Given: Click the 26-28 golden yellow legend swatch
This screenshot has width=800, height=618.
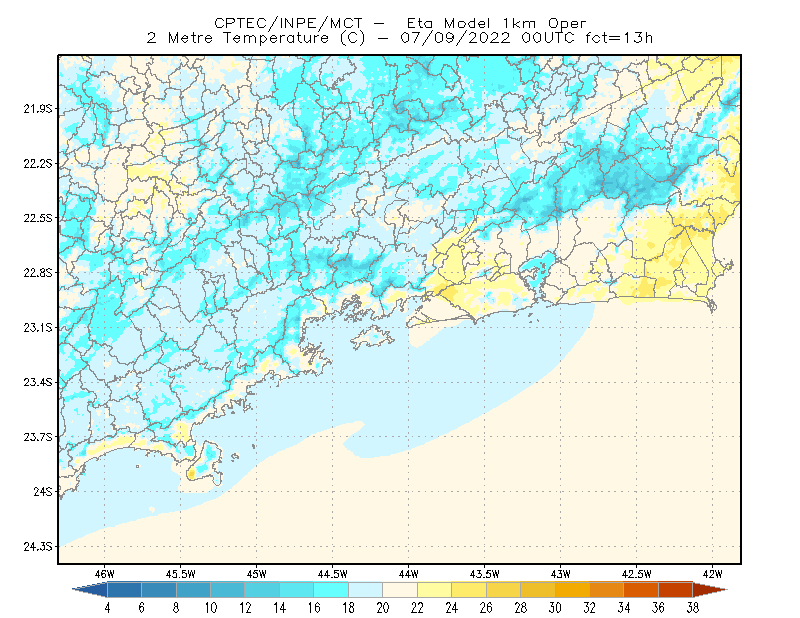Looking at the screenshot, I should [x=503, y=590].
